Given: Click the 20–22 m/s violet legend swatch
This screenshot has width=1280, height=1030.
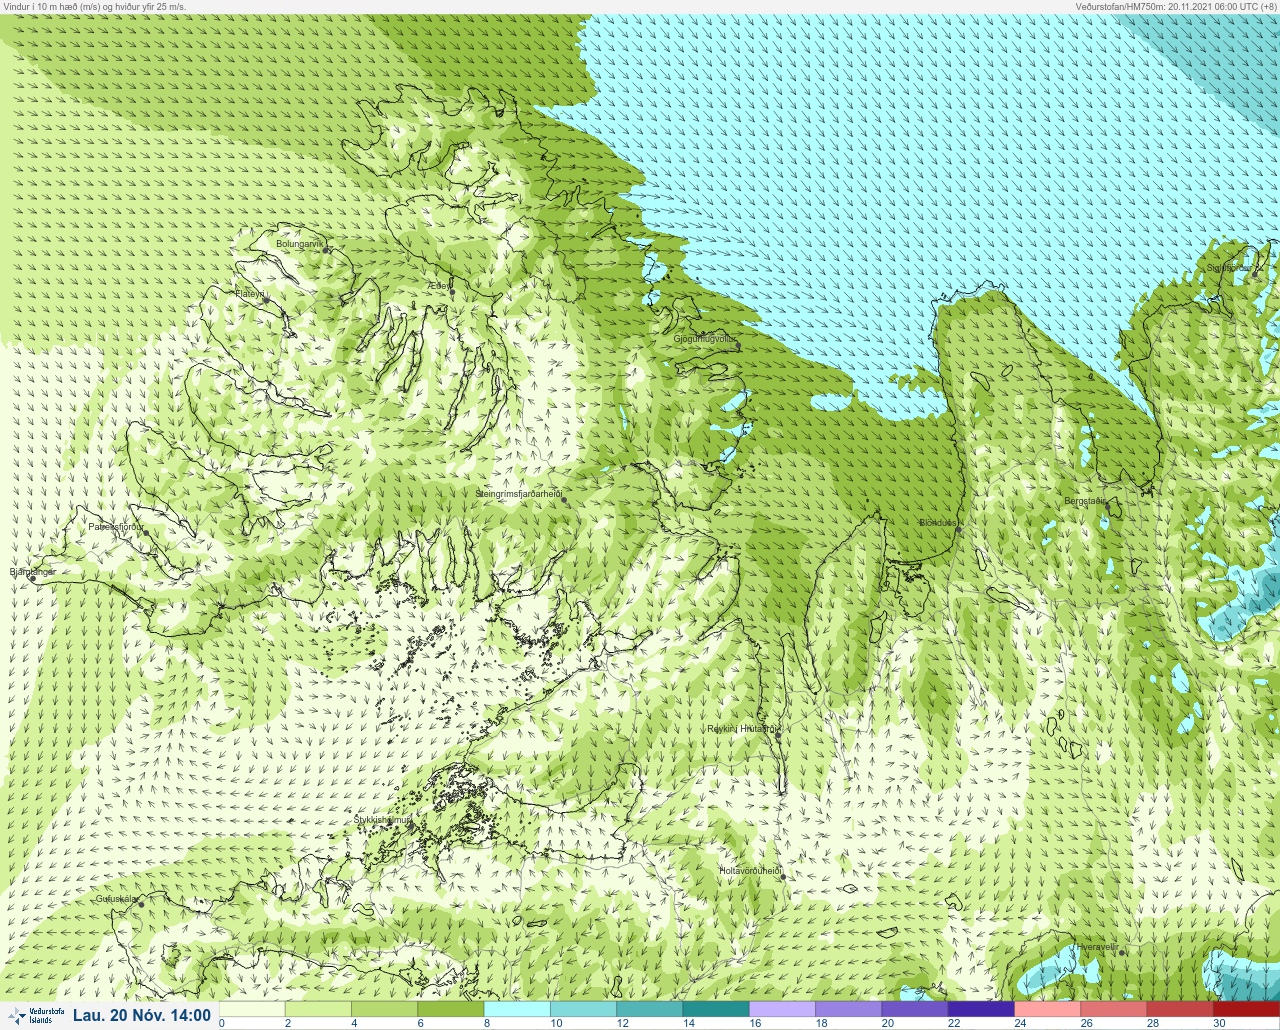Looking at the screenshot, I should pos(914,1009).
